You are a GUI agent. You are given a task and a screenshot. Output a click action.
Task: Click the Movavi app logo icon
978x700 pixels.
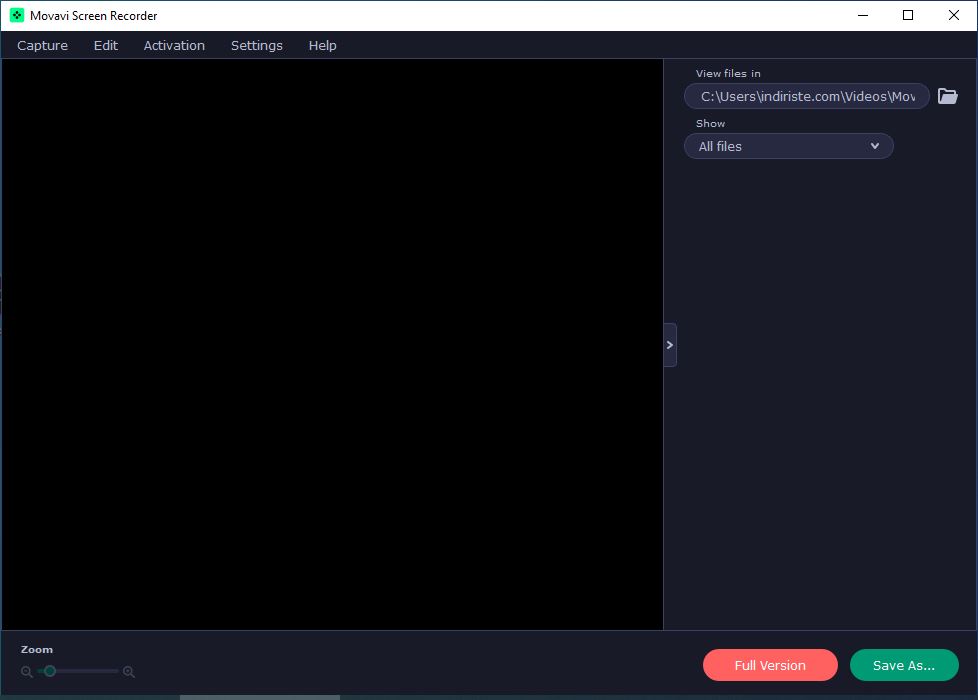[17, 16]
